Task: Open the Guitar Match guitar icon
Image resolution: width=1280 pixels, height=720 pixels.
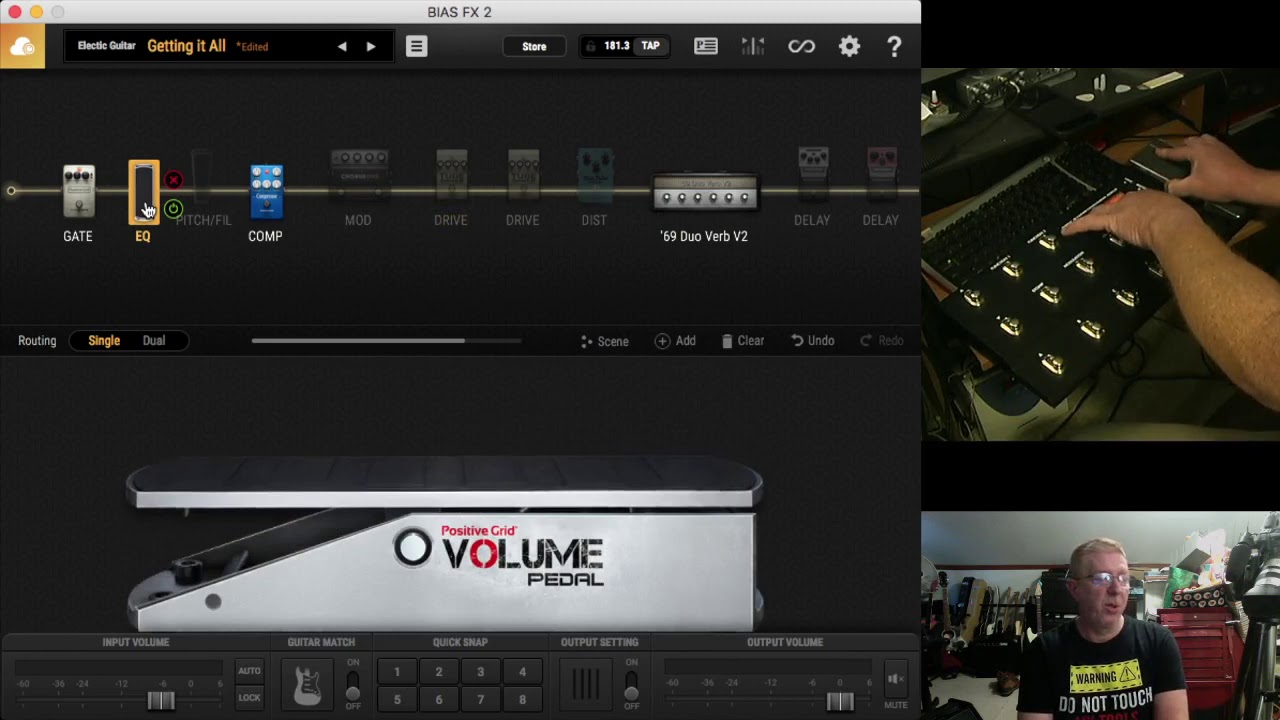Action: click(x=307, y=685)
